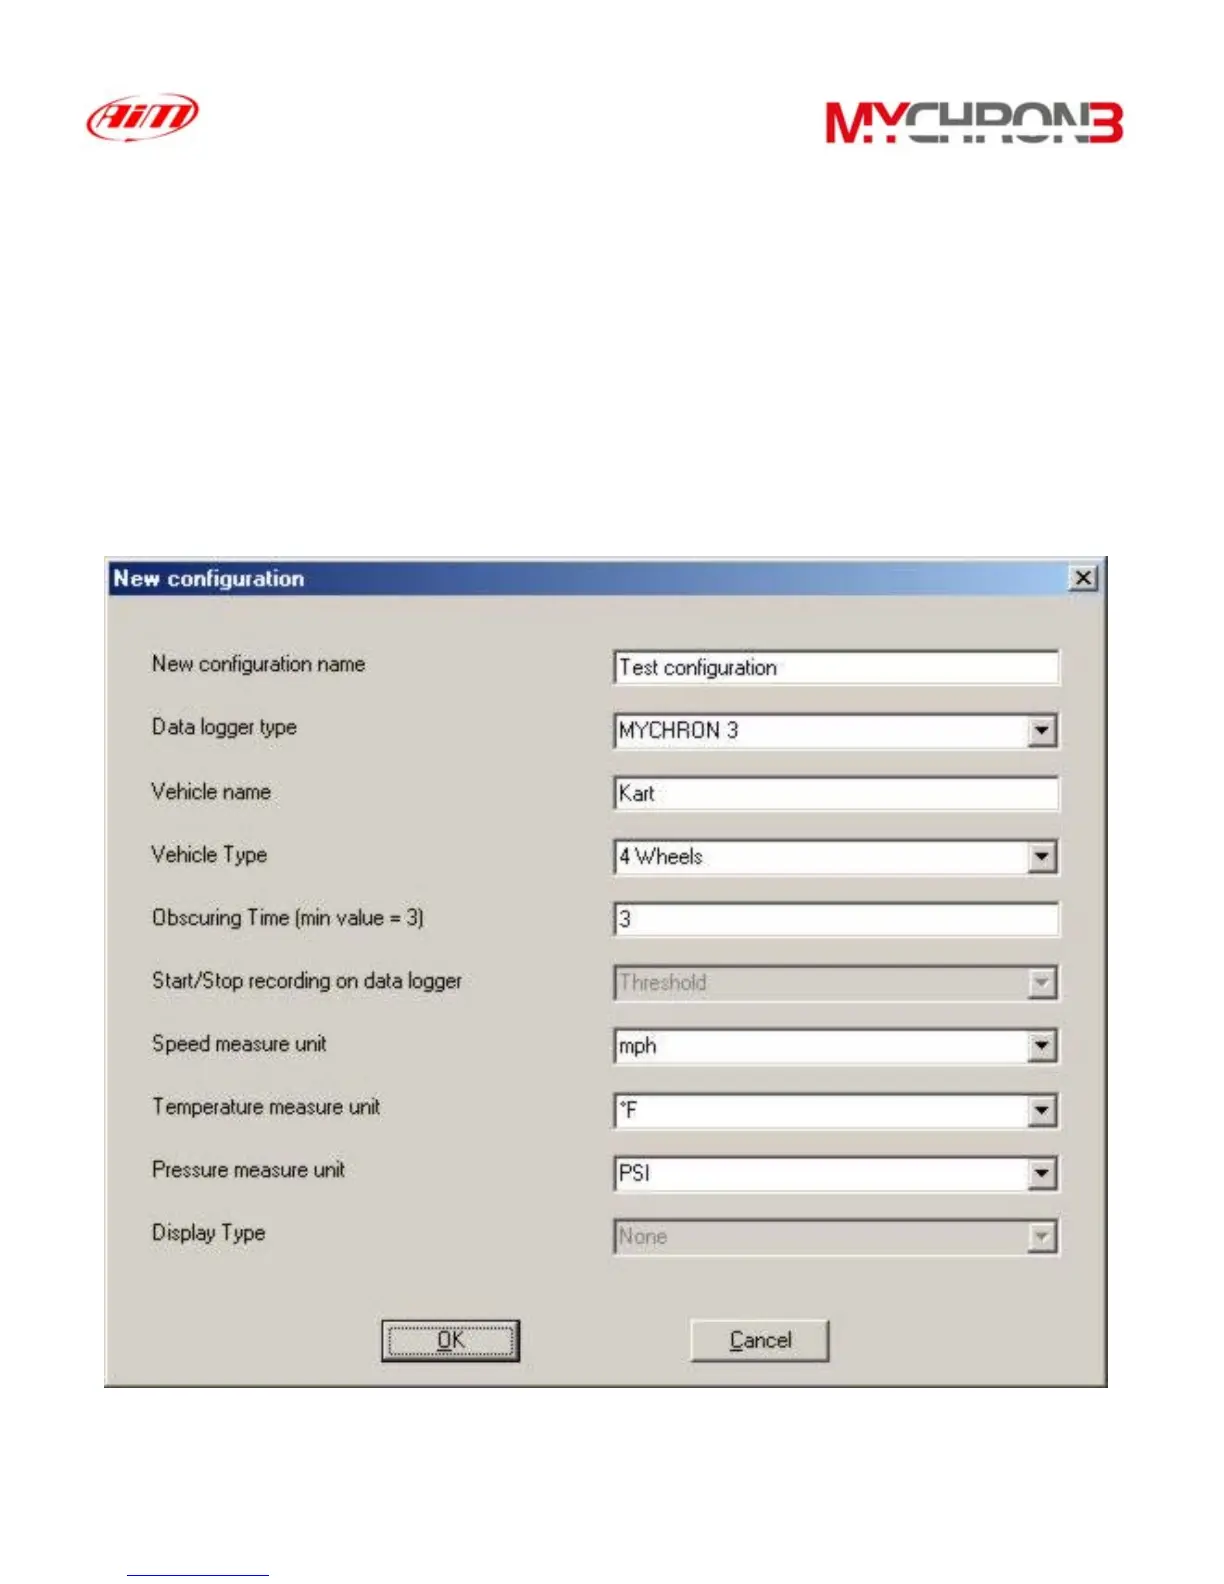Click the 'Vehicle Type' label
The width and height of the screenshot is (1224, 1584).
pyautogui.click(x=209, y=855)
